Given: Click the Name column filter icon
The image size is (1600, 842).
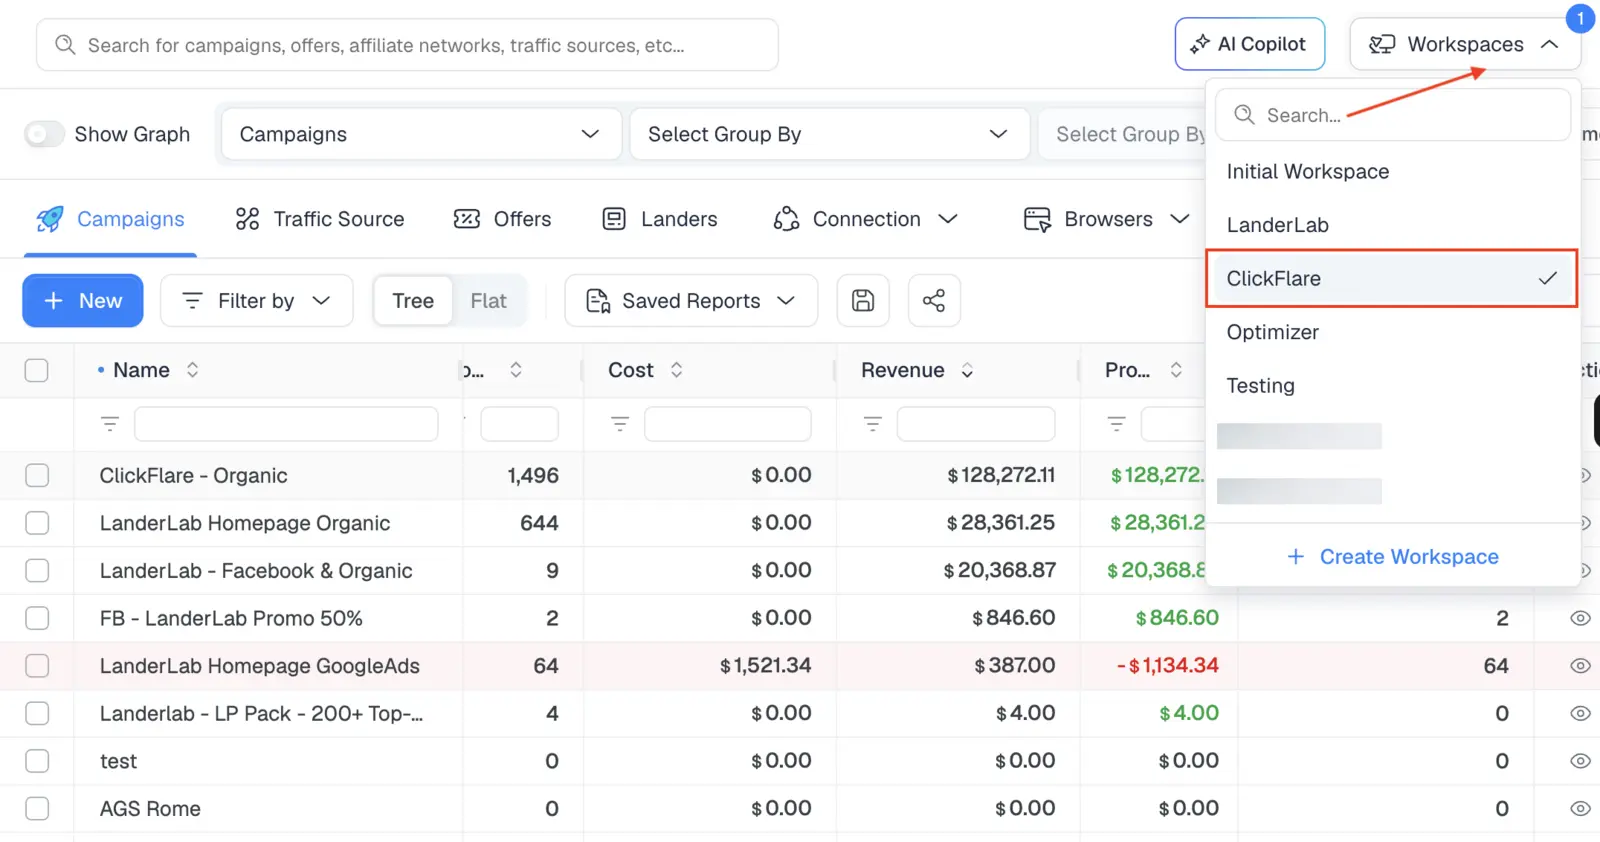Looking at the screenshot, I should pos(110,424).
